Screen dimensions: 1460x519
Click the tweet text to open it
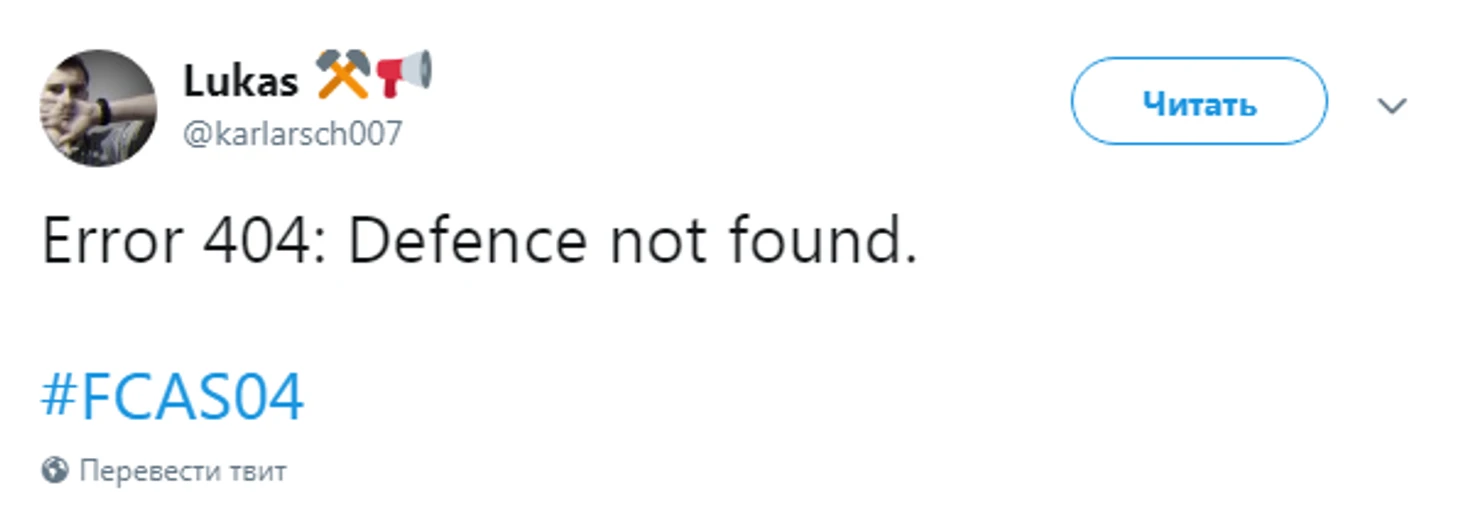479,244
